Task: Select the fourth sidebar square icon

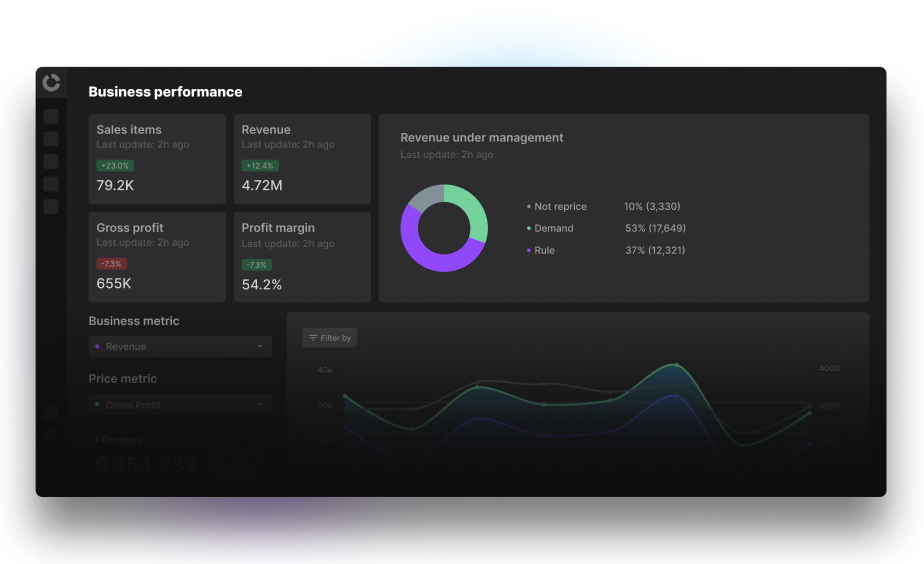Action: point(51,184)
